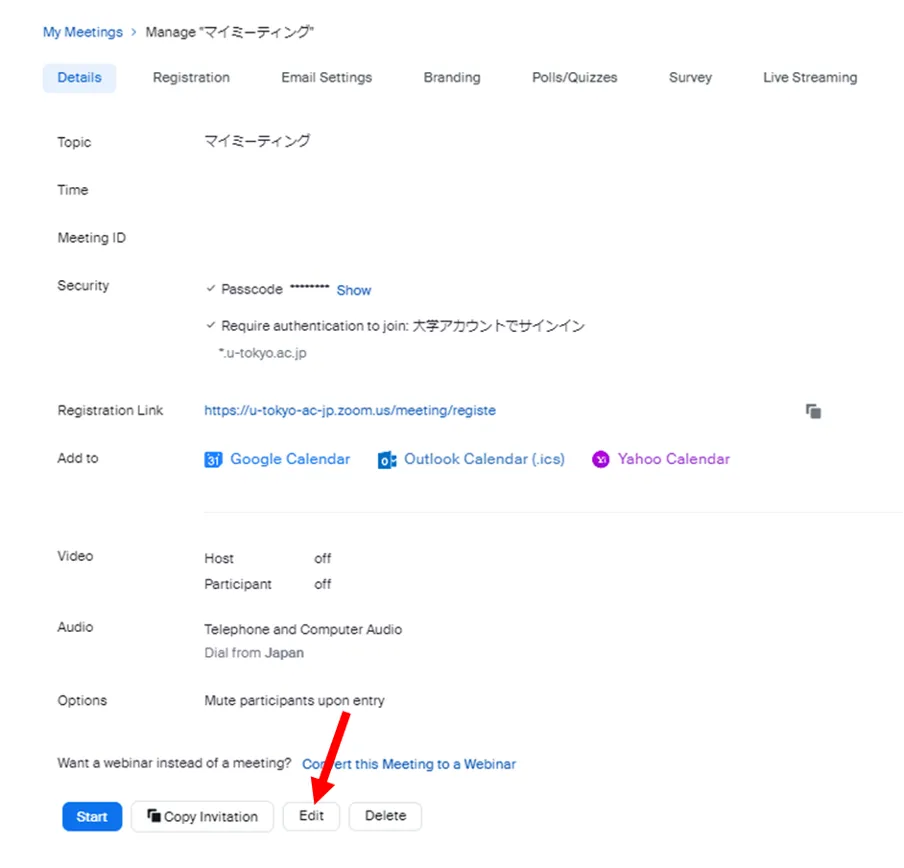The image size is (904, 868).
Task: Switch to the Registration tab
Action: (x=191, y=78)
